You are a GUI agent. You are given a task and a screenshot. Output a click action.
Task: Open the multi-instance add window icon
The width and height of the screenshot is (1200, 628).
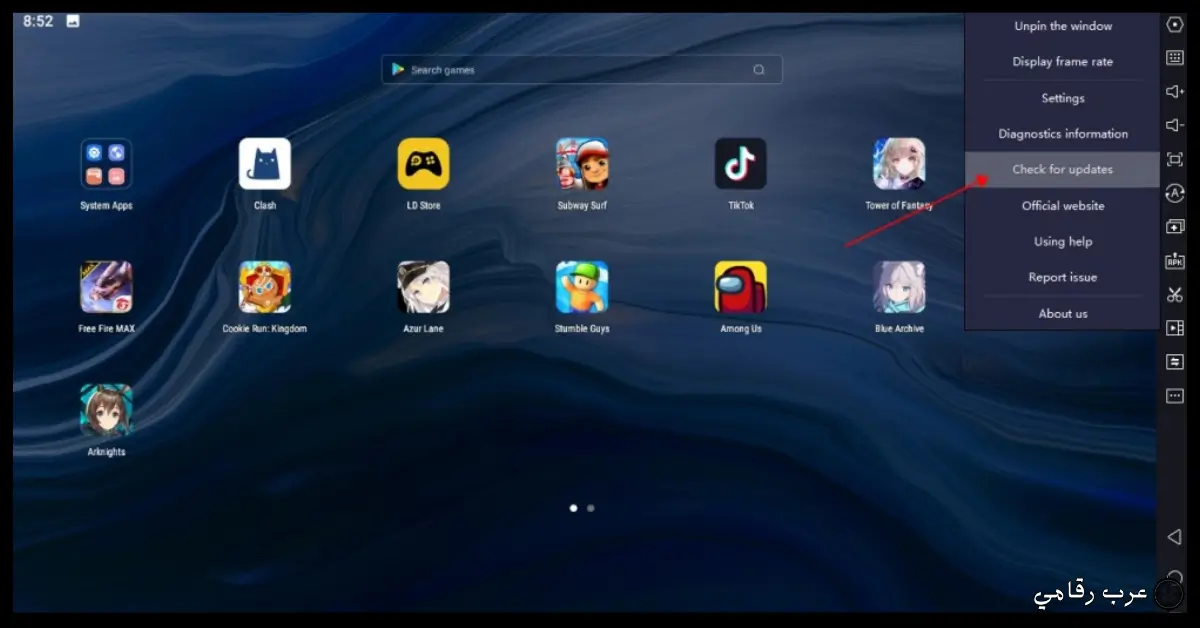click(x=1175, y=227)
